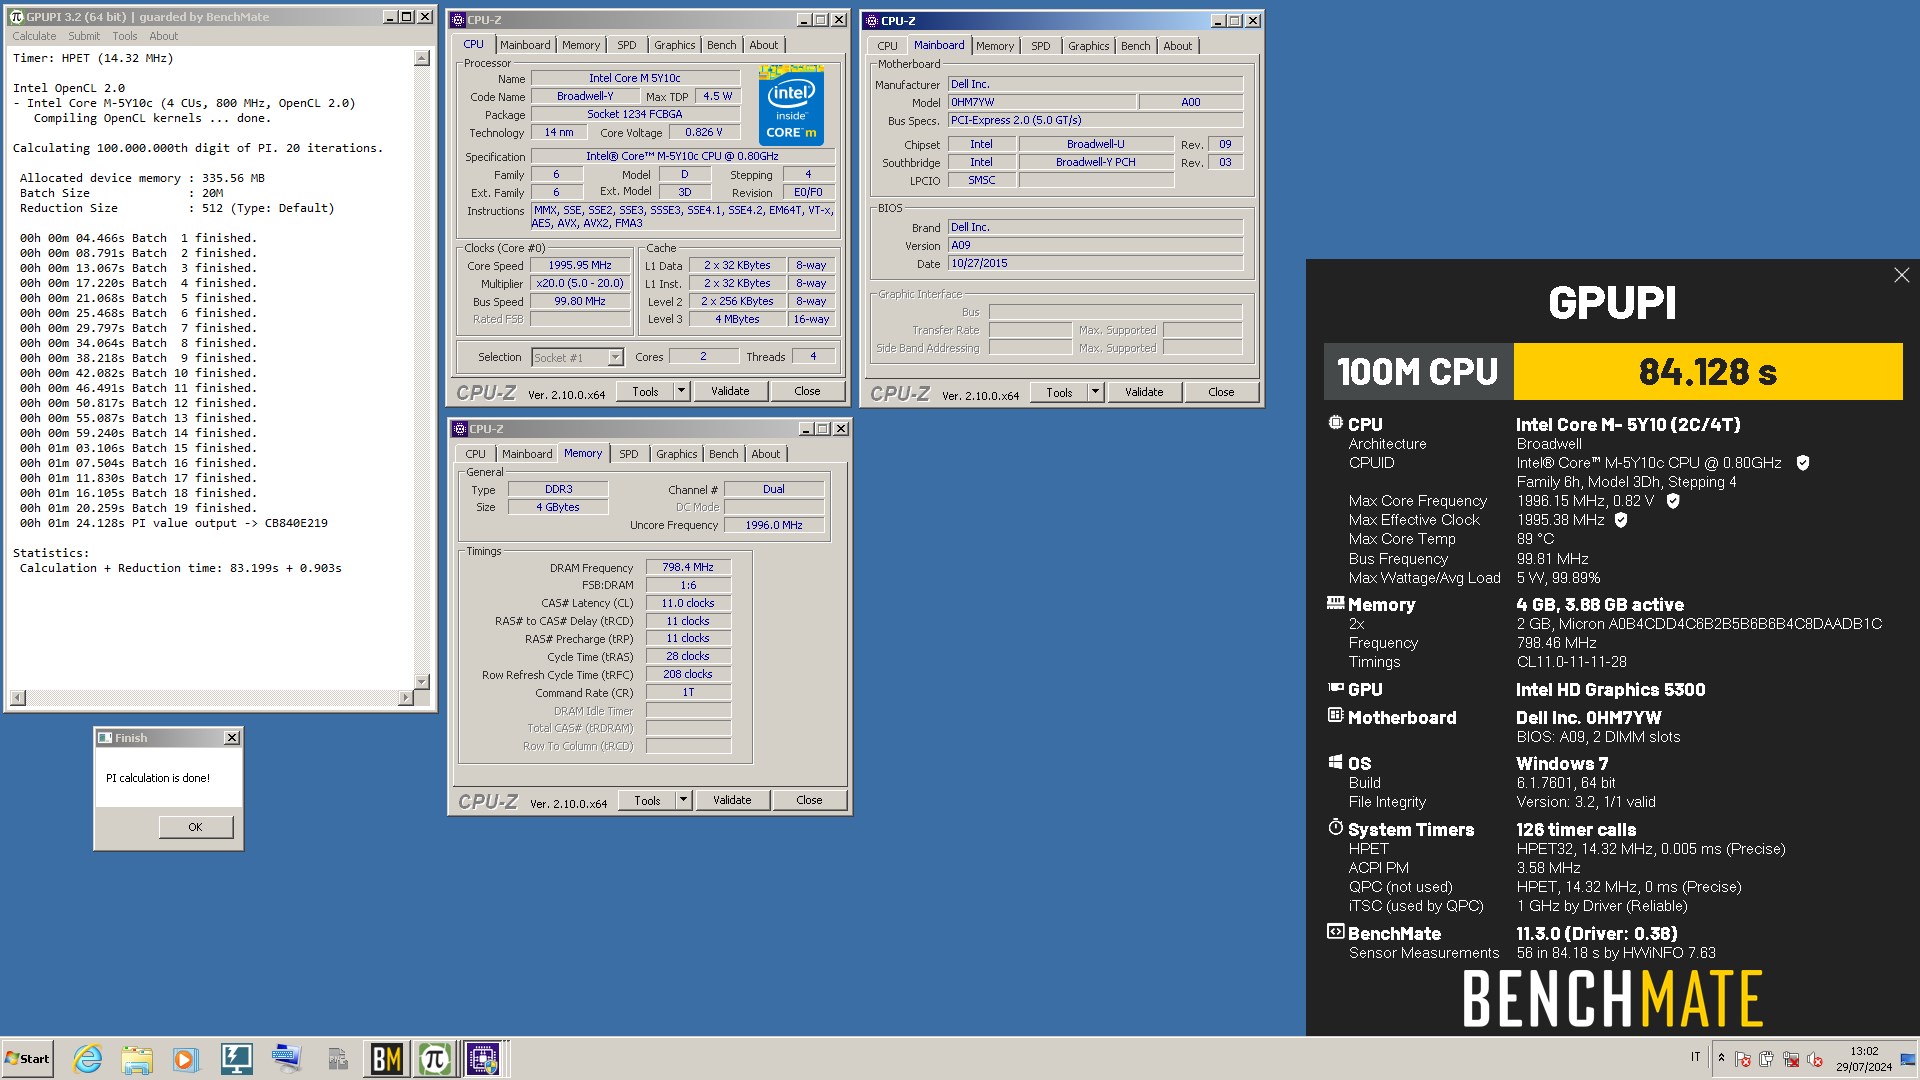This screenshot has height=1080, width=1920.
Task: Click Show Desktop button at taskbar end
Action: (x=1908, y=1058)
